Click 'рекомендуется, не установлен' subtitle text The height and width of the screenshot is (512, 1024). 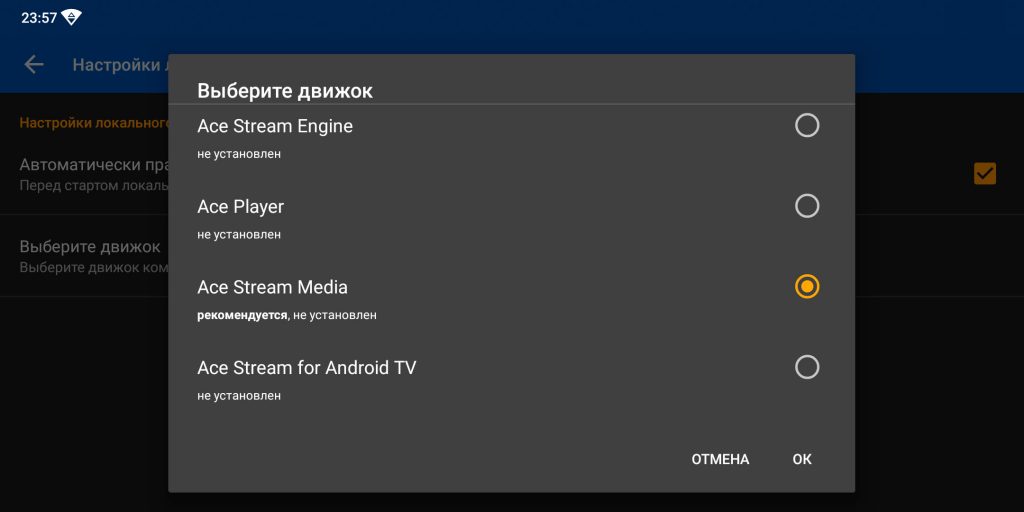[287, 315]
